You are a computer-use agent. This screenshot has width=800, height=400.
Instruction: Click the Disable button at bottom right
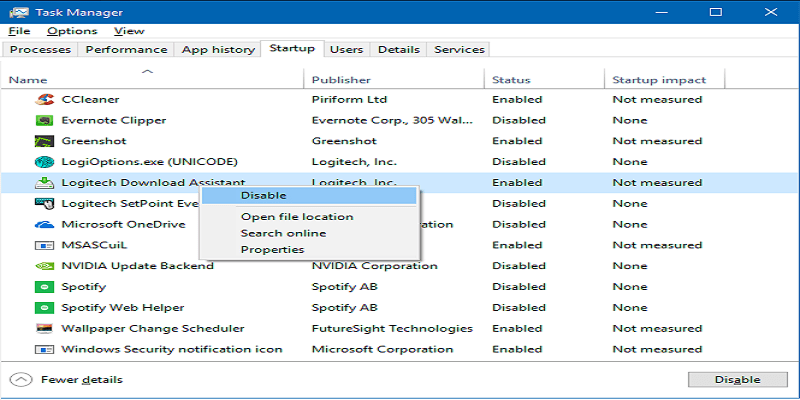coord(738,380)
